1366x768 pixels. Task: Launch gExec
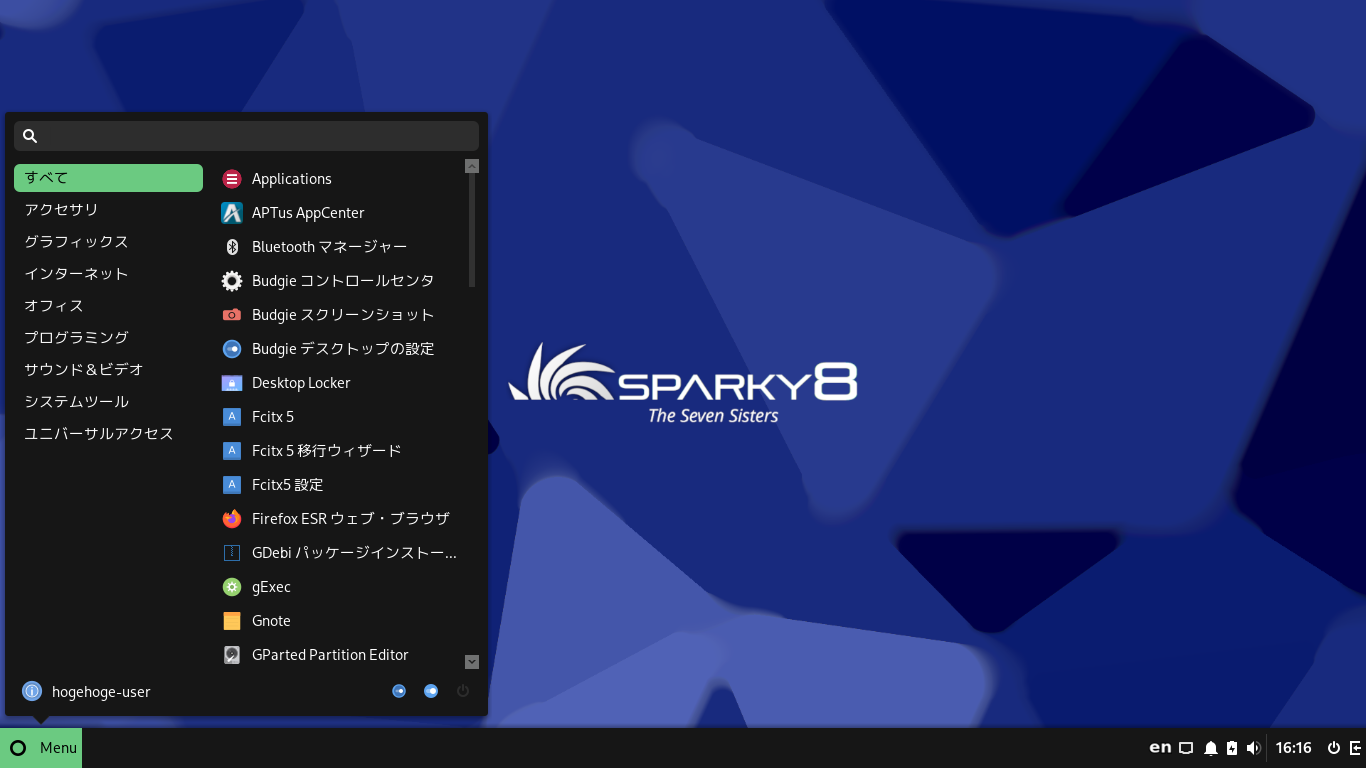click(x=338, y=587)
